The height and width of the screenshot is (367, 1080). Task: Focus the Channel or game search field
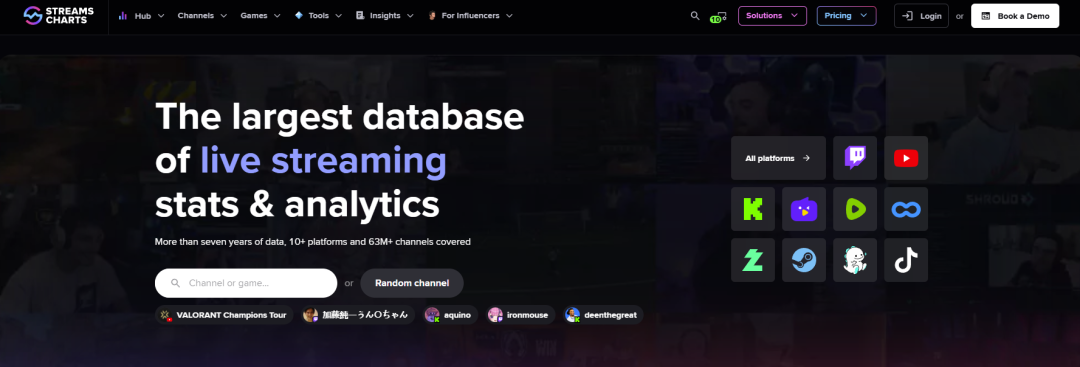point(246,283)
